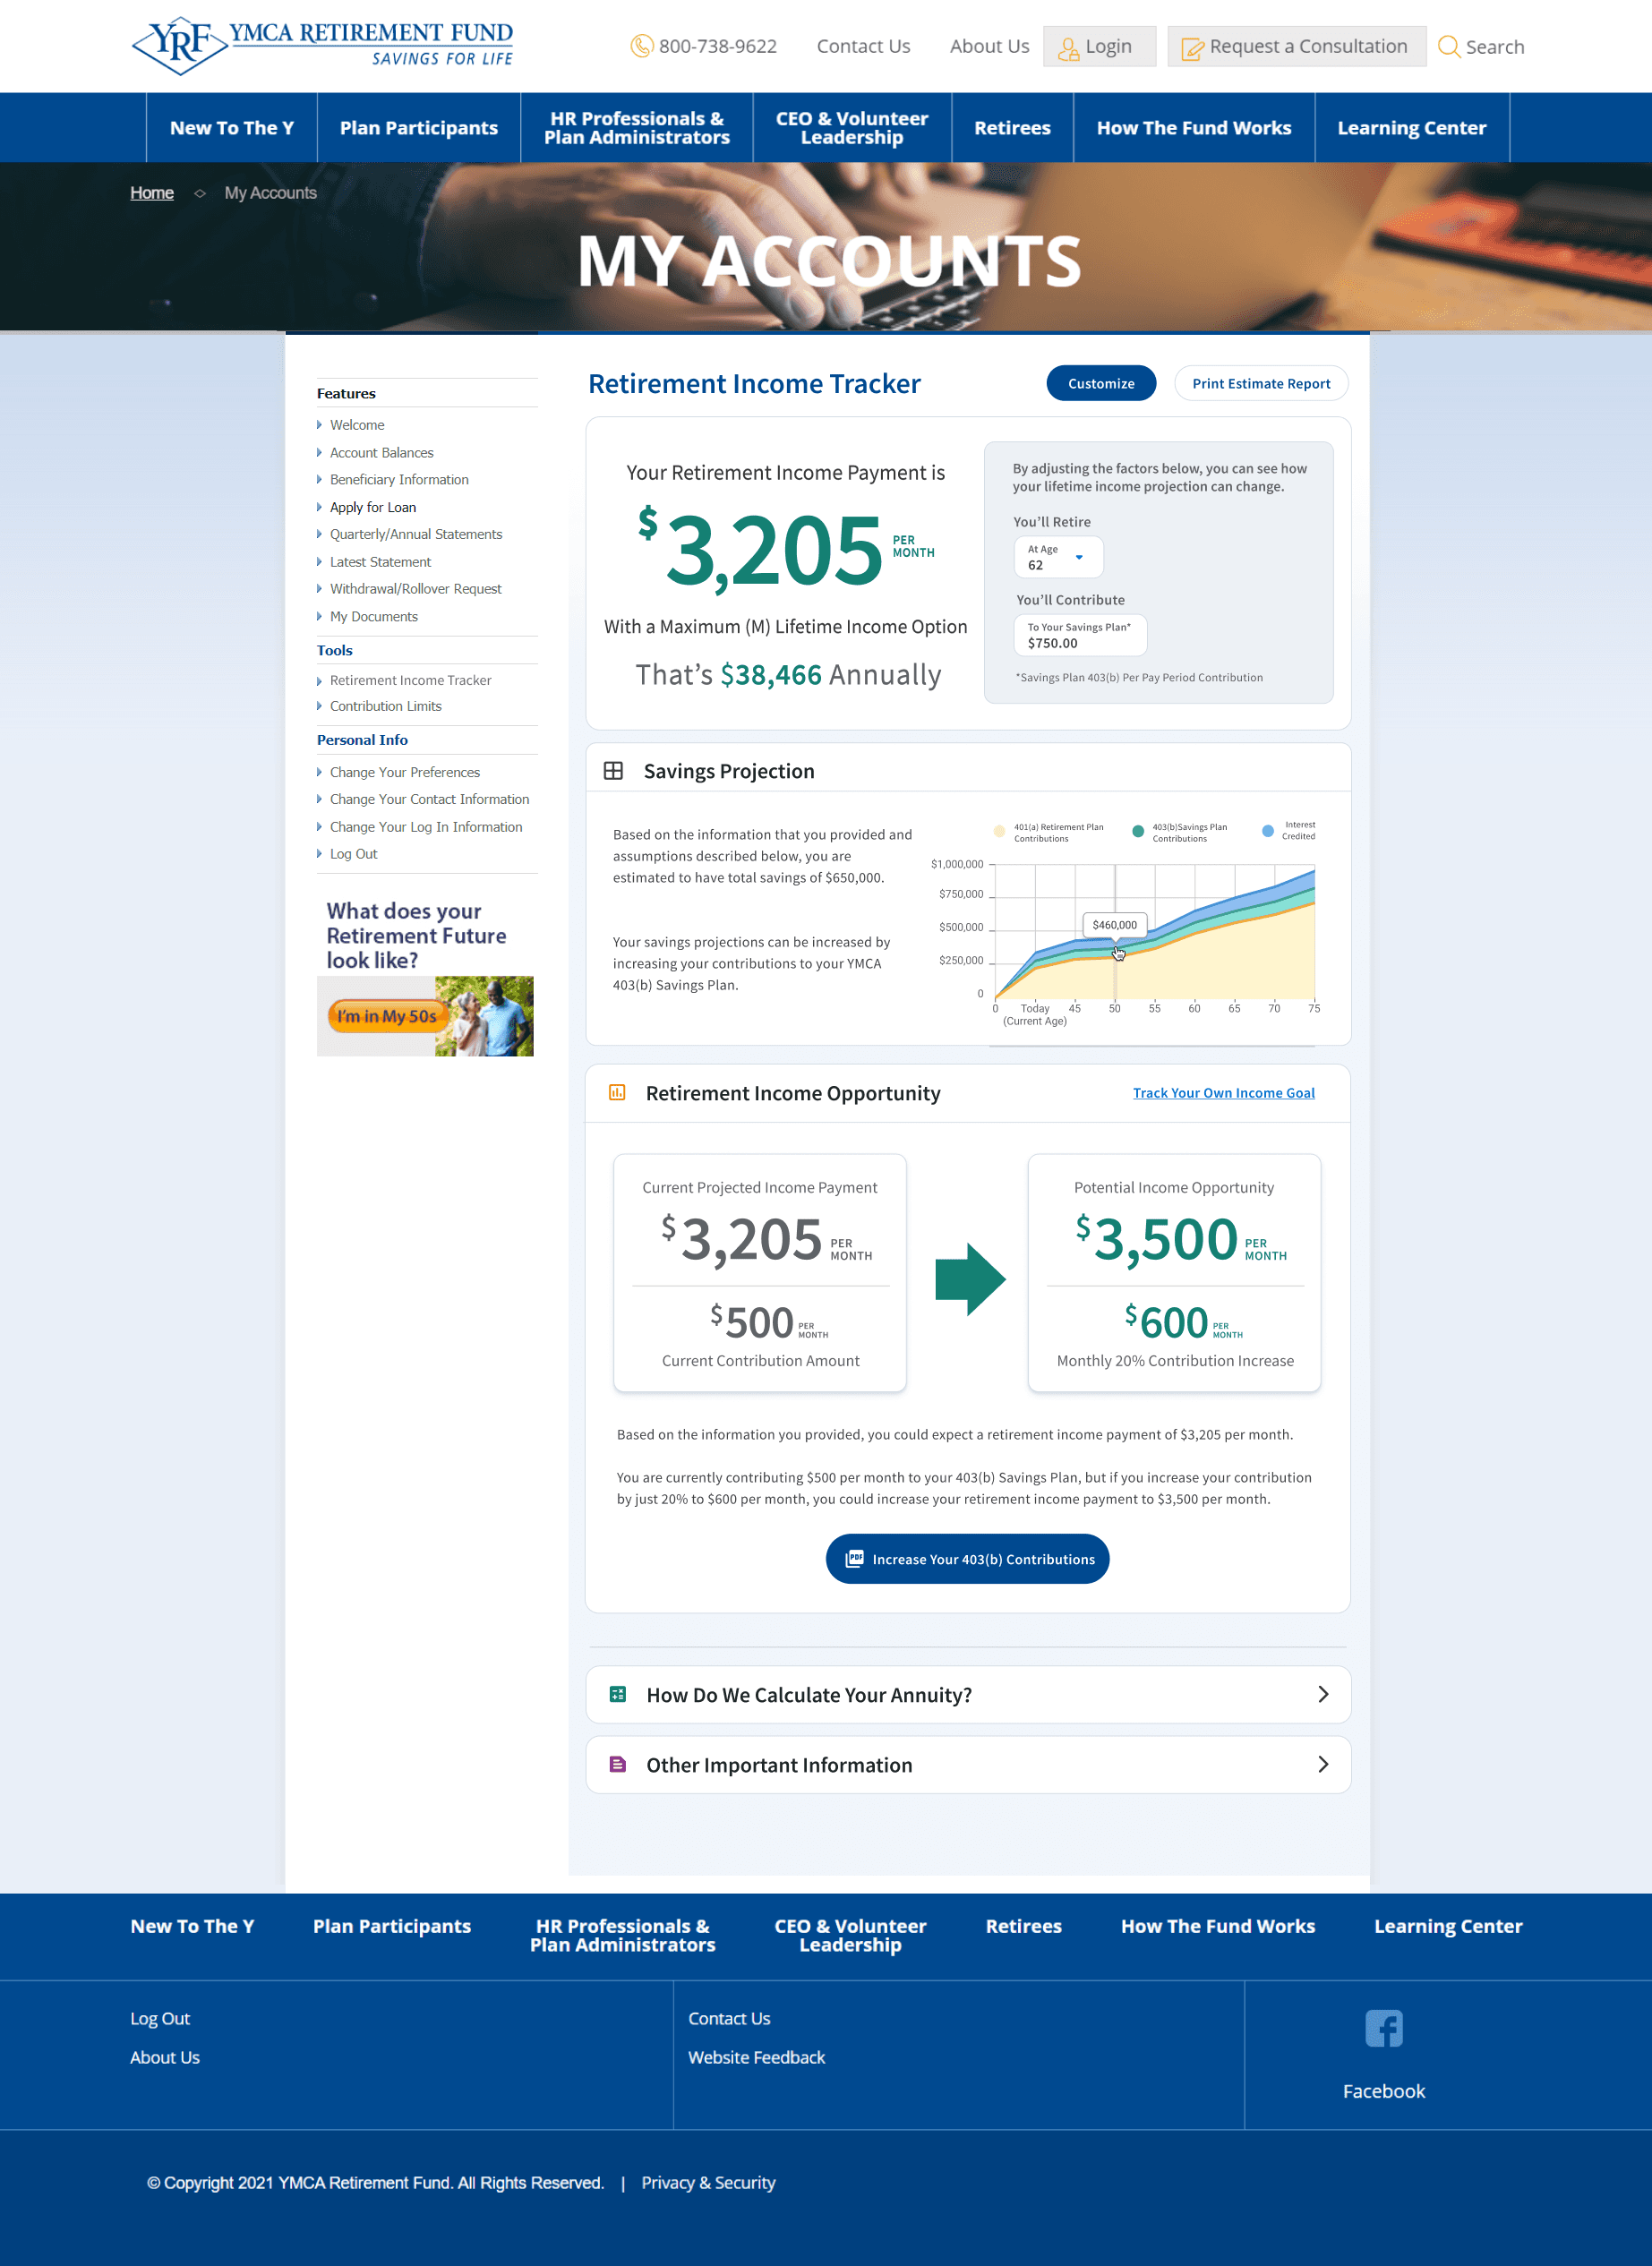
Task: Click Website Feedback footer link
Action: pos(756,2057)
